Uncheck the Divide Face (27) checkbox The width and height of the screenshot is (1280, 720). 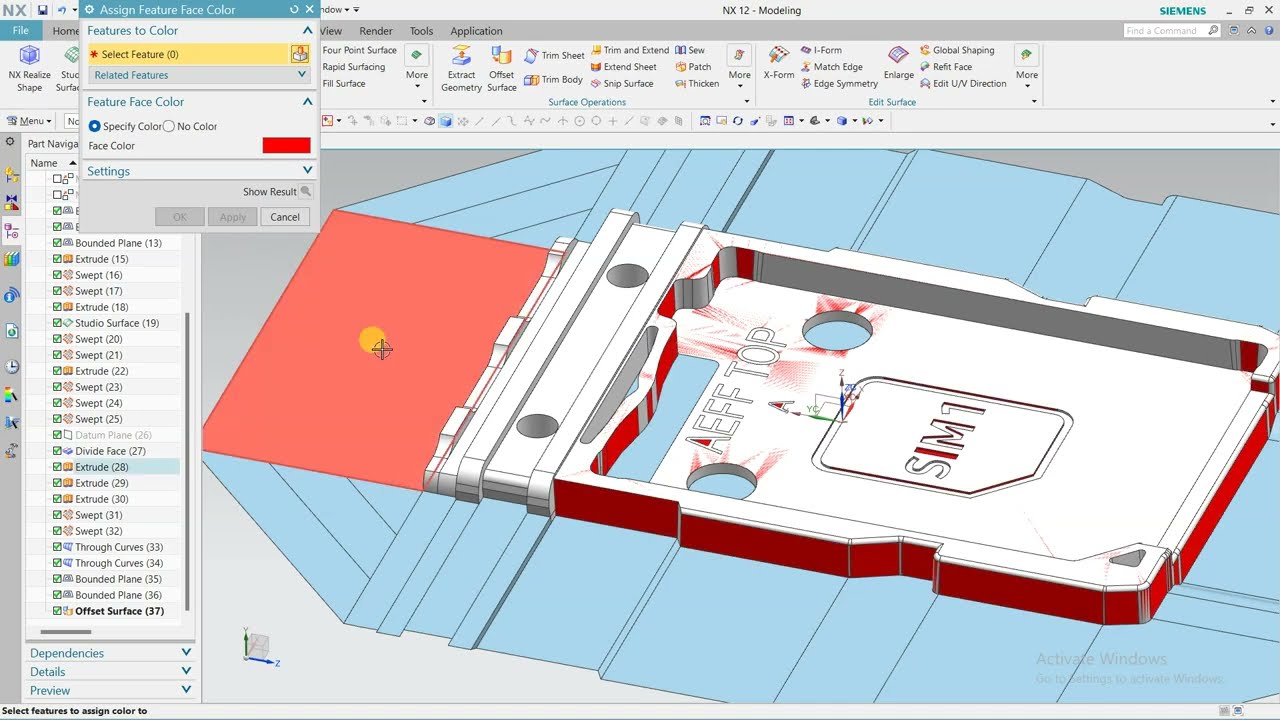pos(57,451)
